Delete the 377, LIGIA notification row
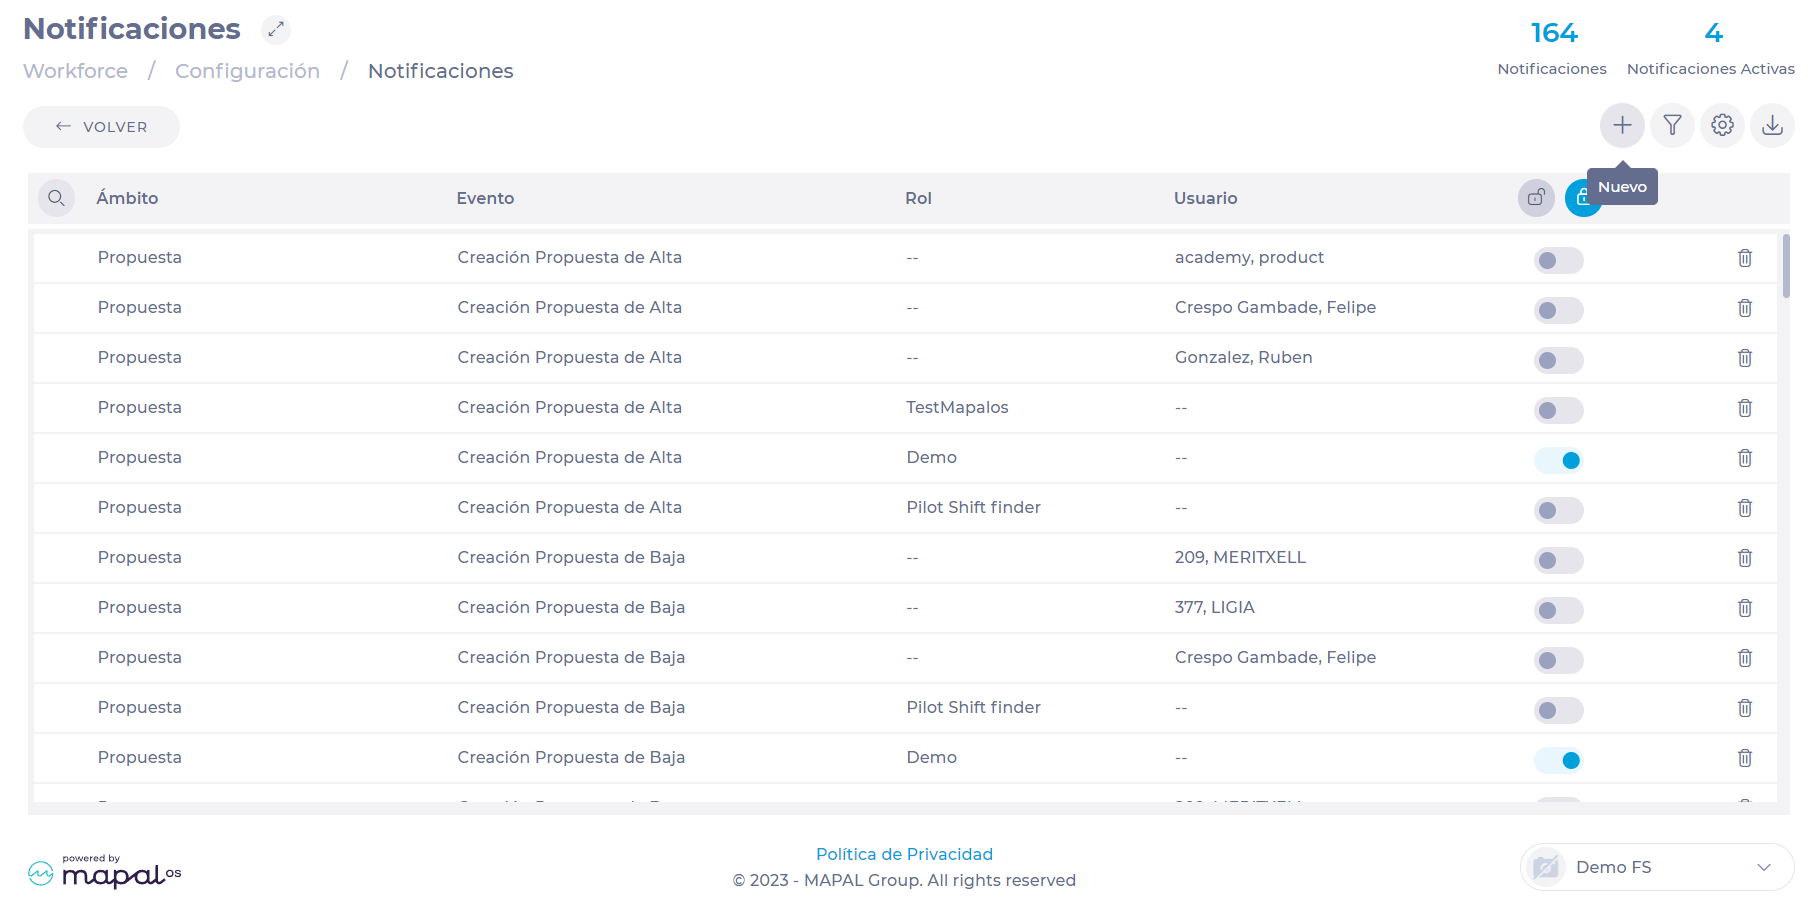Screen dimensions: 1810x897 click(x=1745, y=608)
